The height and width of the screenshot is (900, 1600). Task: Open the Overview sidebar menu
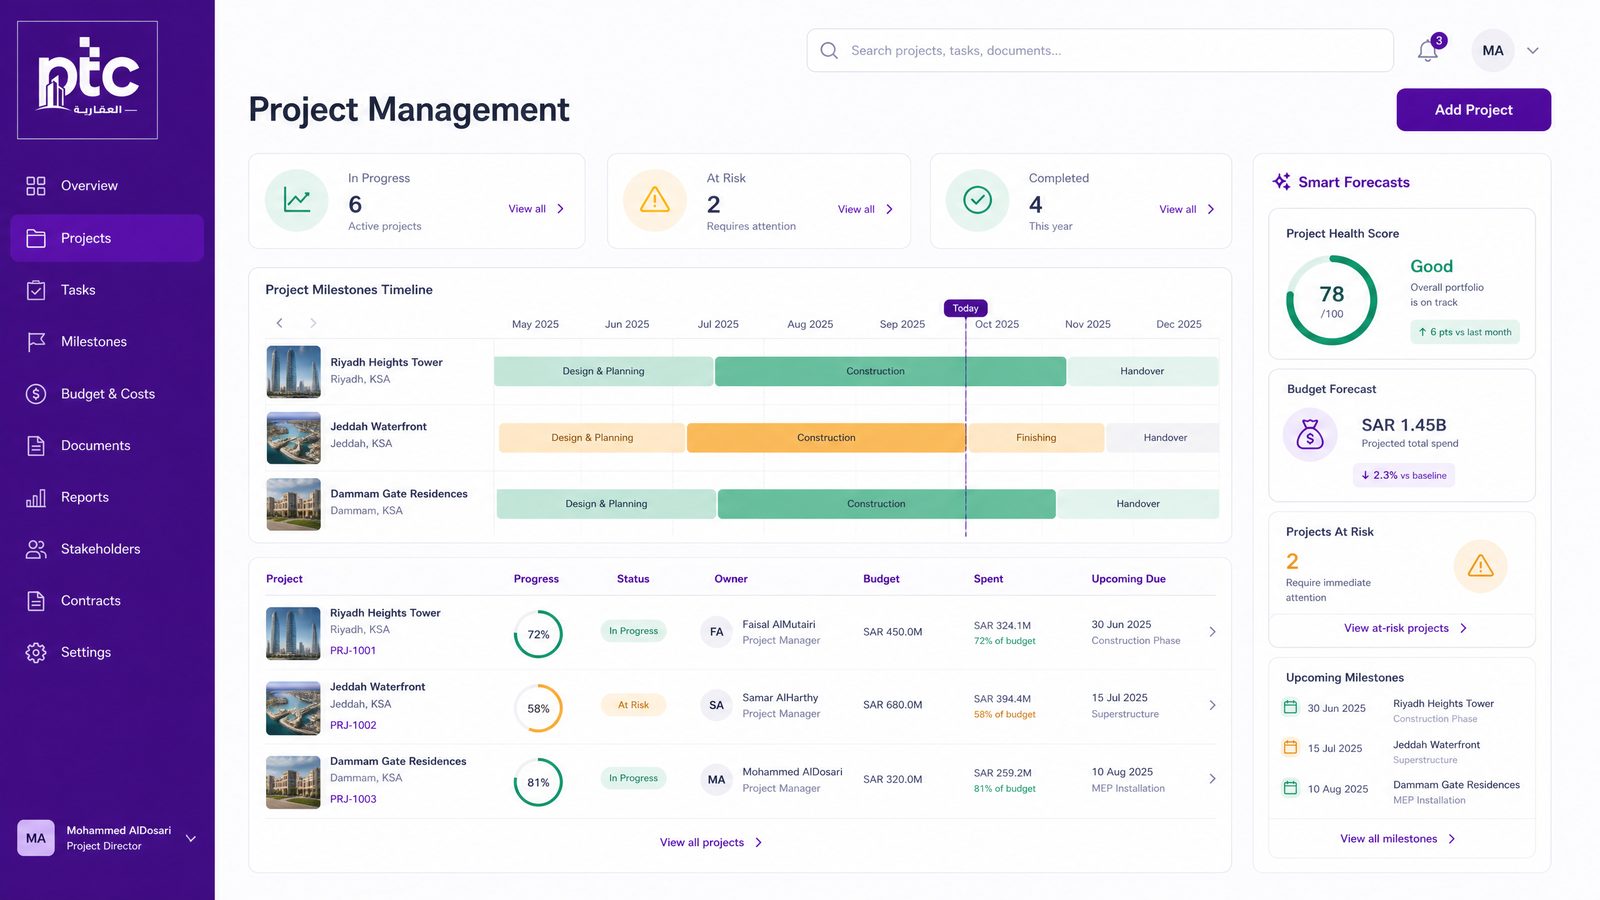tap(107, 186)
